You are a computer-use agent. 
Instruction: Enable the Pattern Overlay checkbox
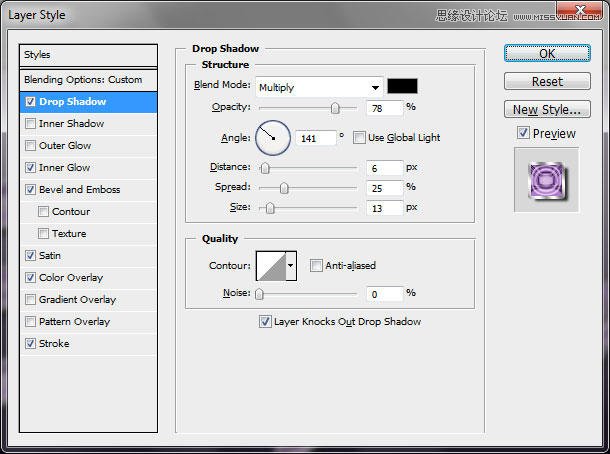tap(30, 322)
